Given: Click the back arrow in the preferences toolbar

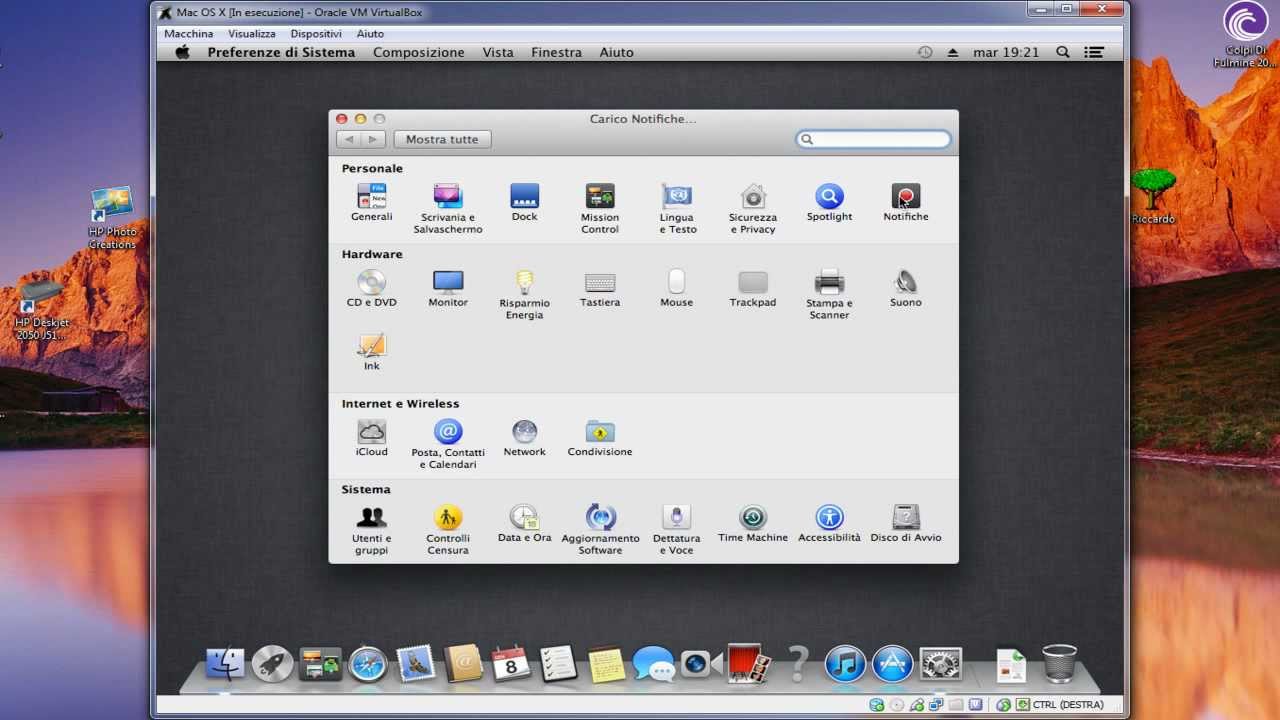Looking at the screenshot, I should pyautogui.click(x=349, y=140).
